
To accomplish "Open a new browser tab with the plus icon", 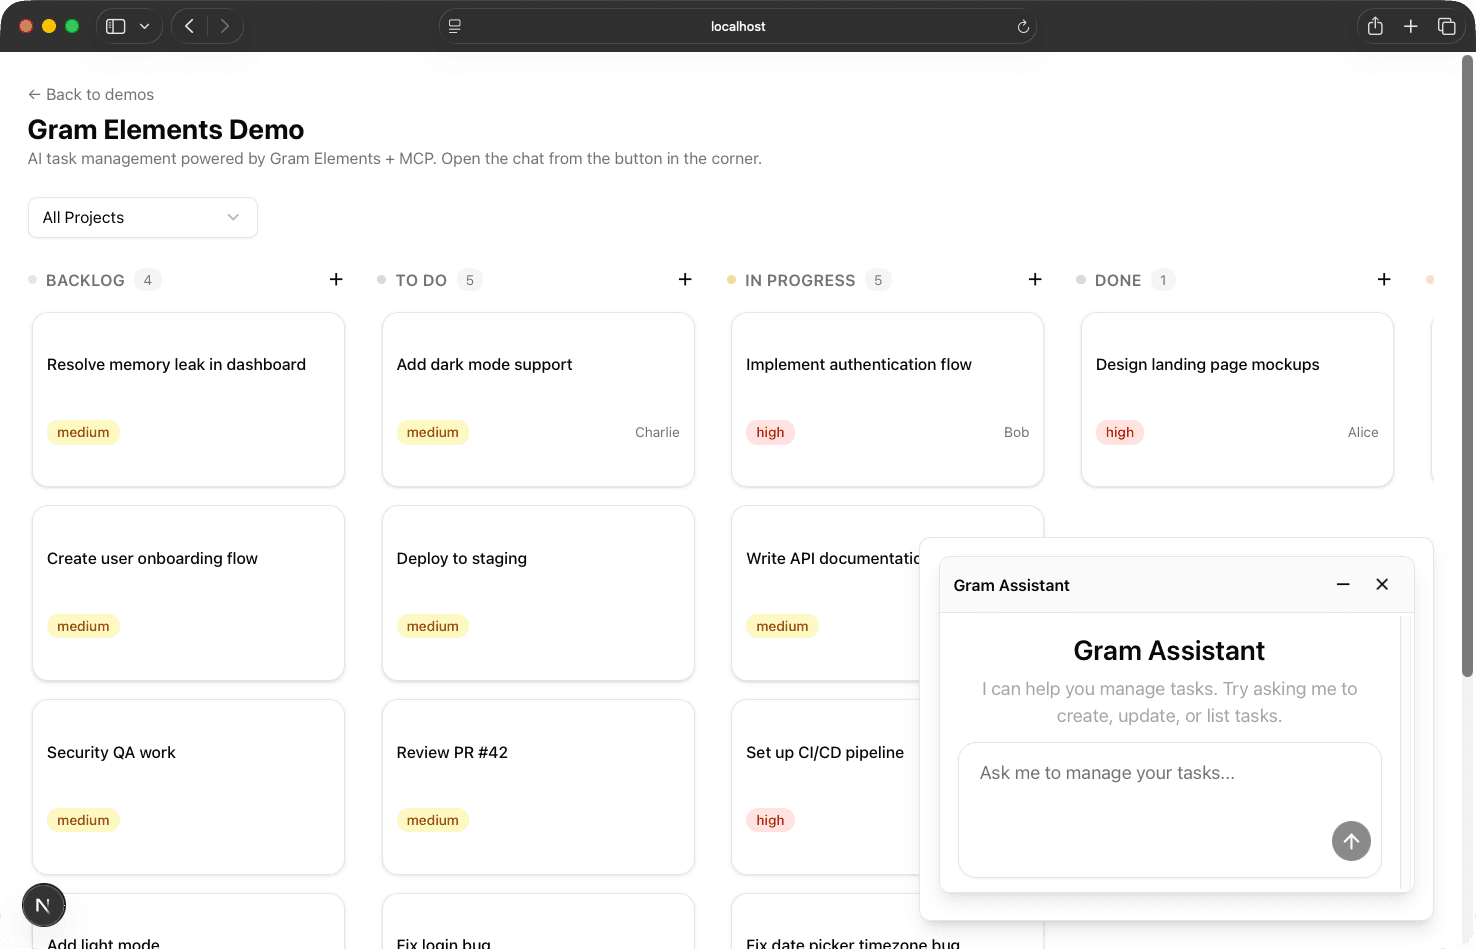I will coord(1411,26).
